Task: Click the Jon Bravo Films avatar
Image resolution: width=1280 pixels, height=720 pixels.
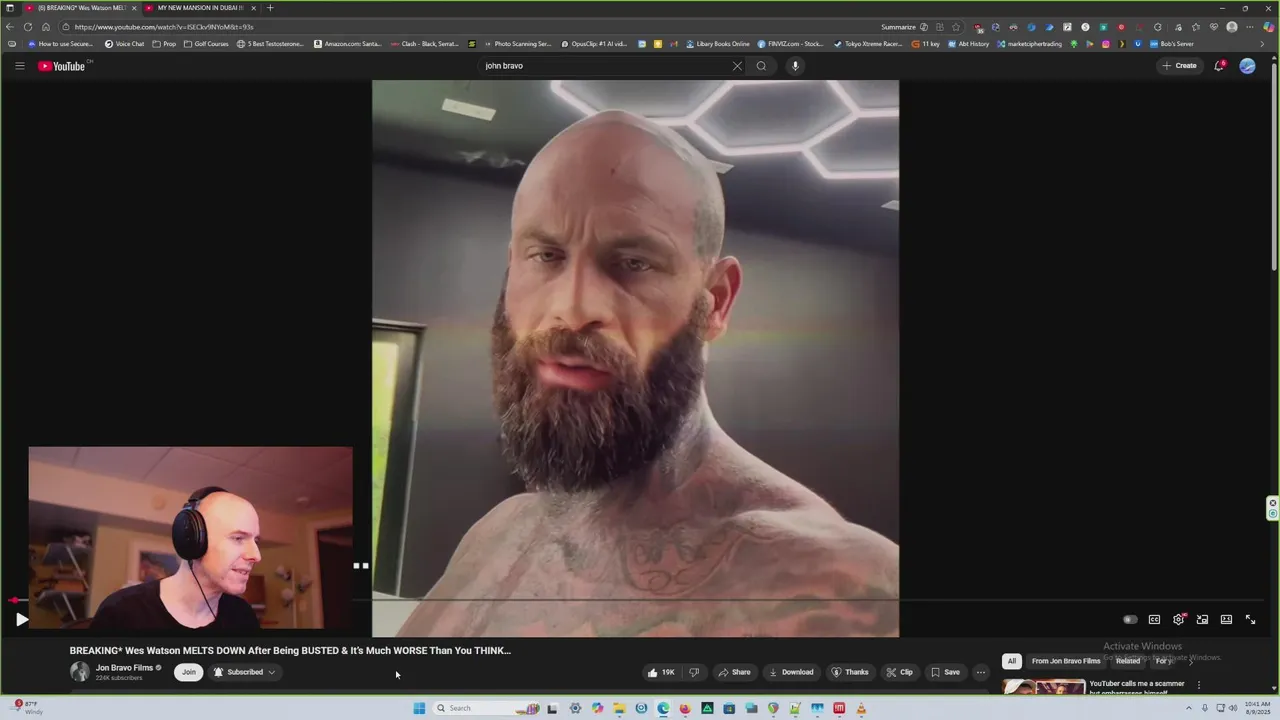Action: click(79, 672)
